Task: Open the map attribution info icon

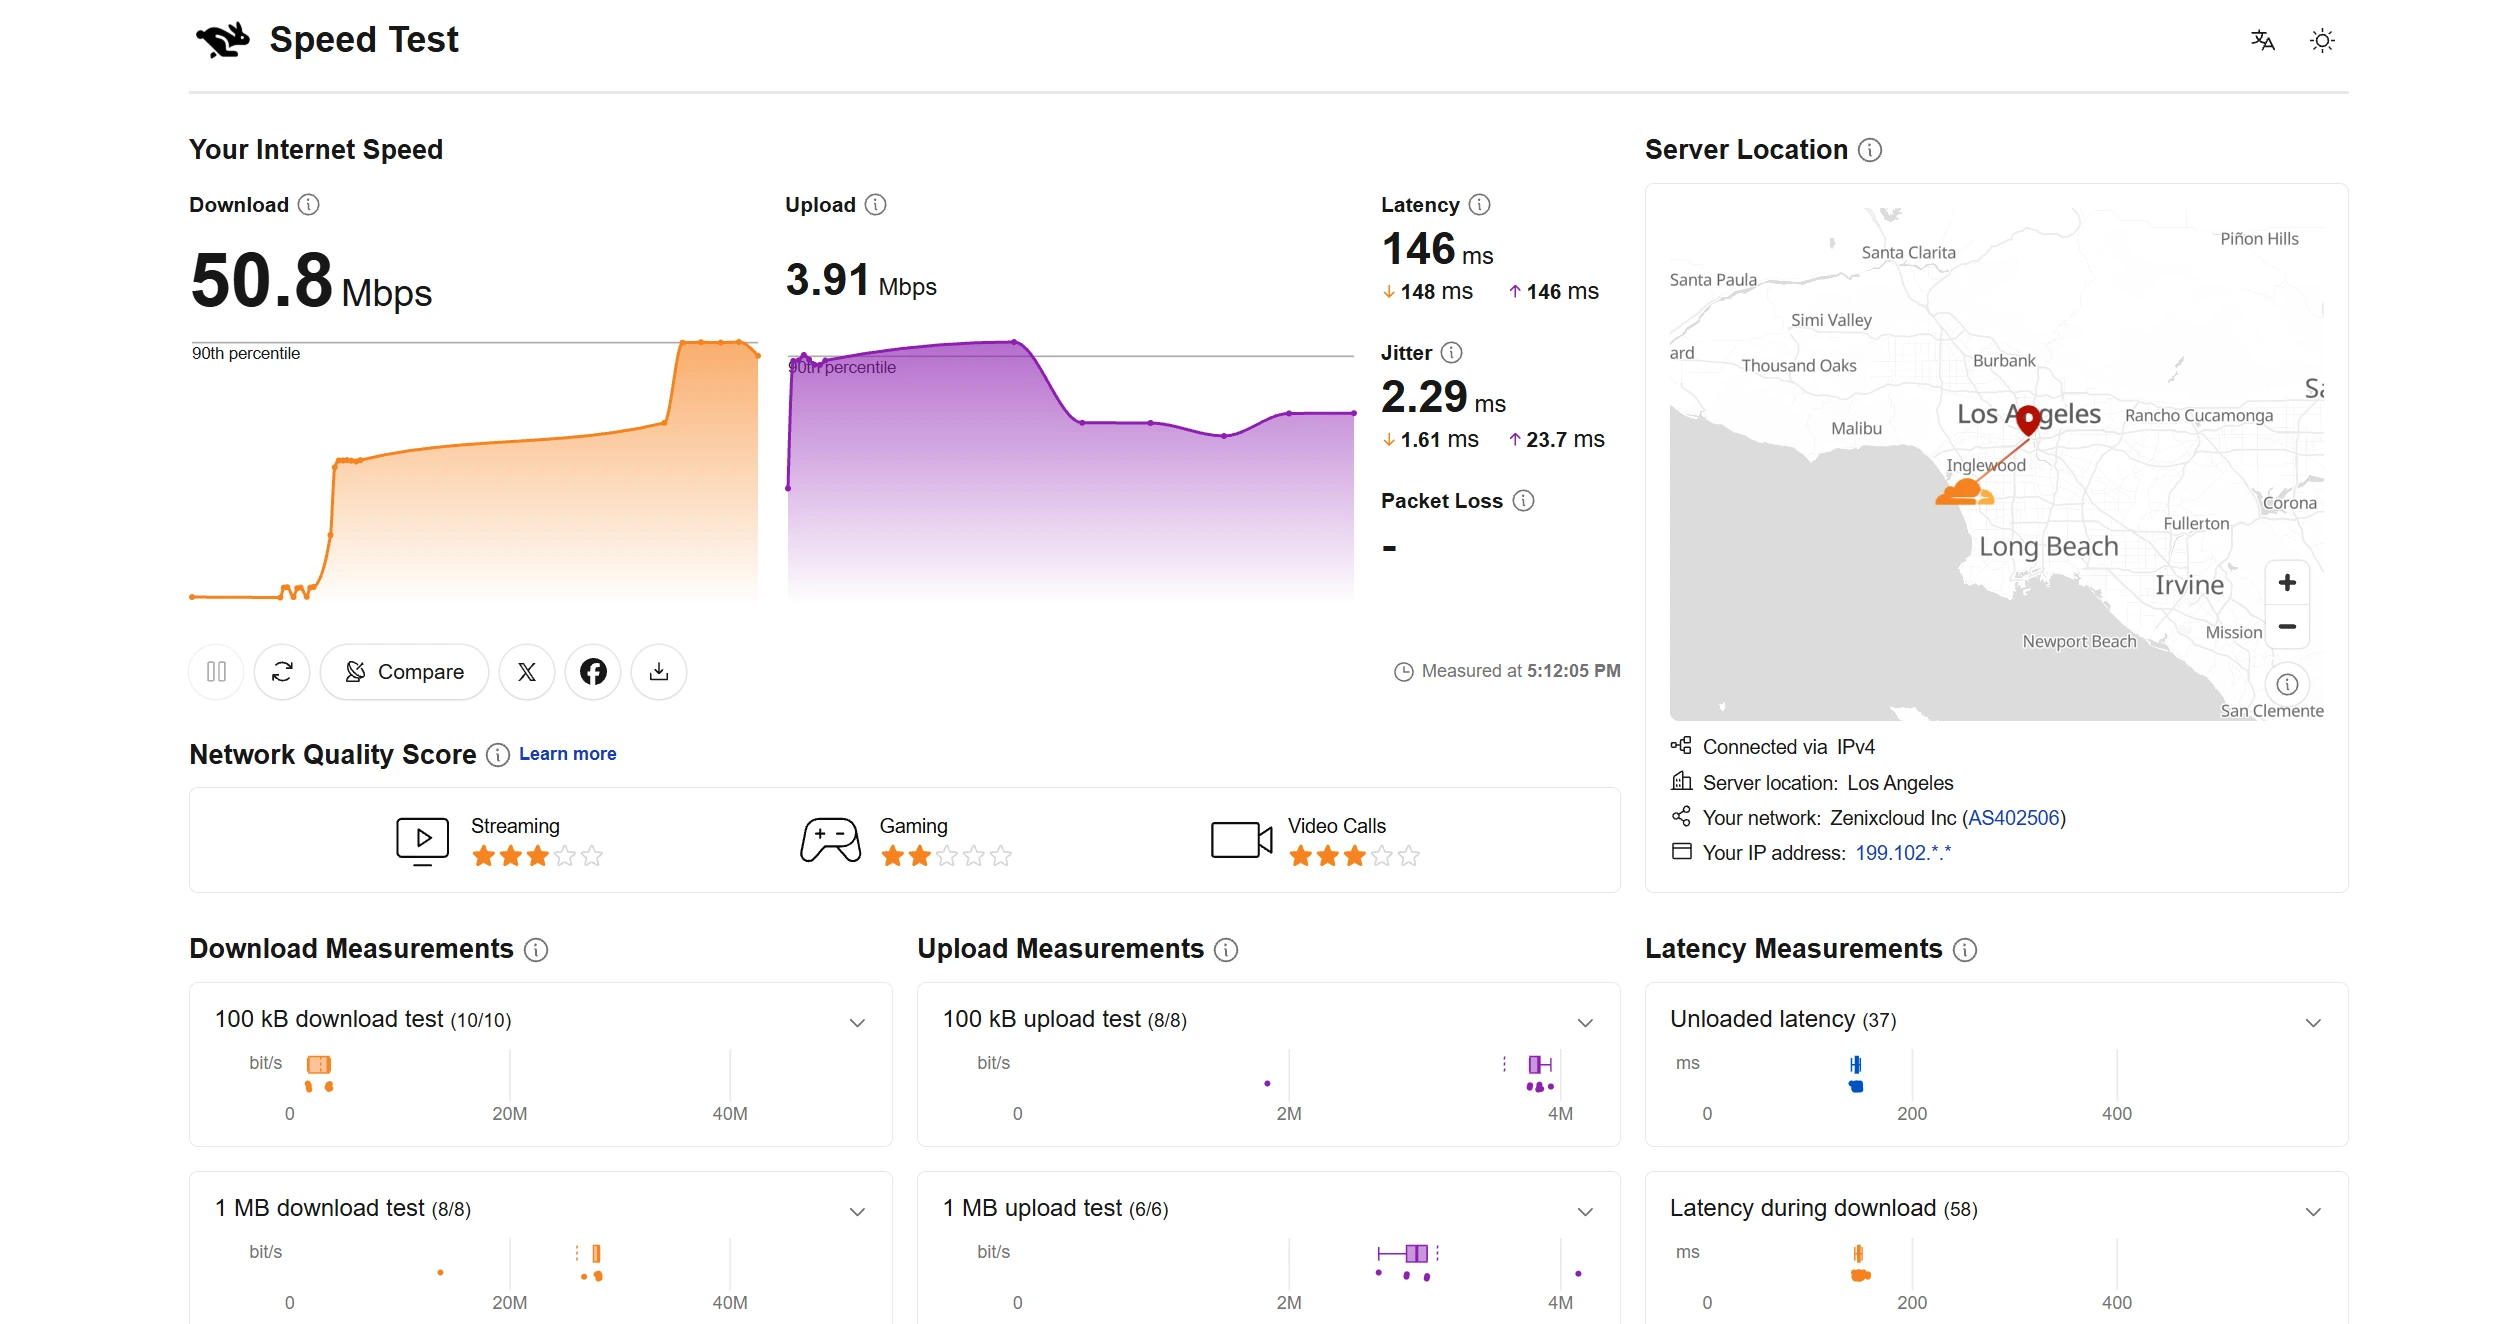Action: point(2287,685)
